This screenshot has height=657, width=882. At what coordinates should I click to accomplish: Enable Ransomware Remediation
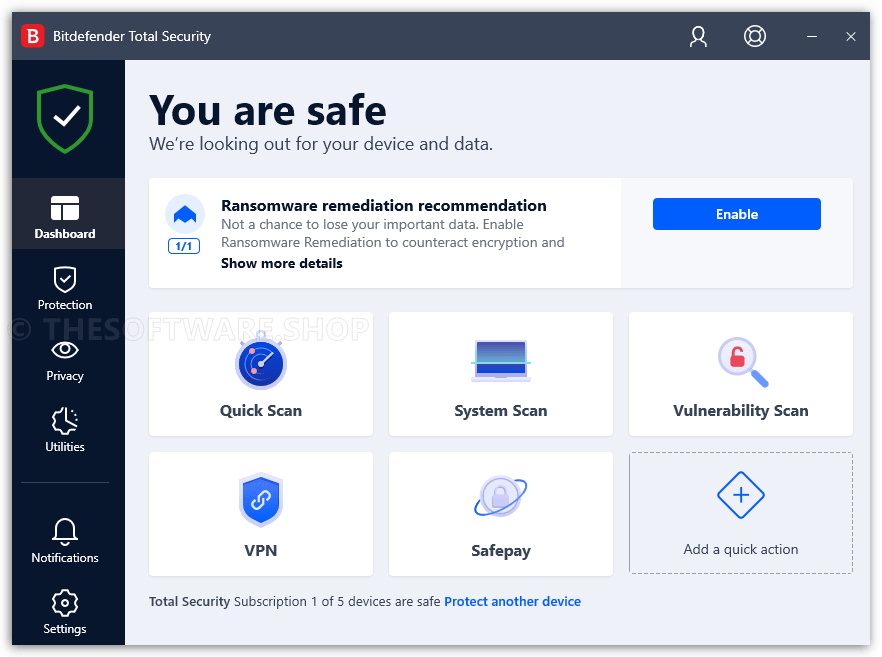[x=736, y=214]
